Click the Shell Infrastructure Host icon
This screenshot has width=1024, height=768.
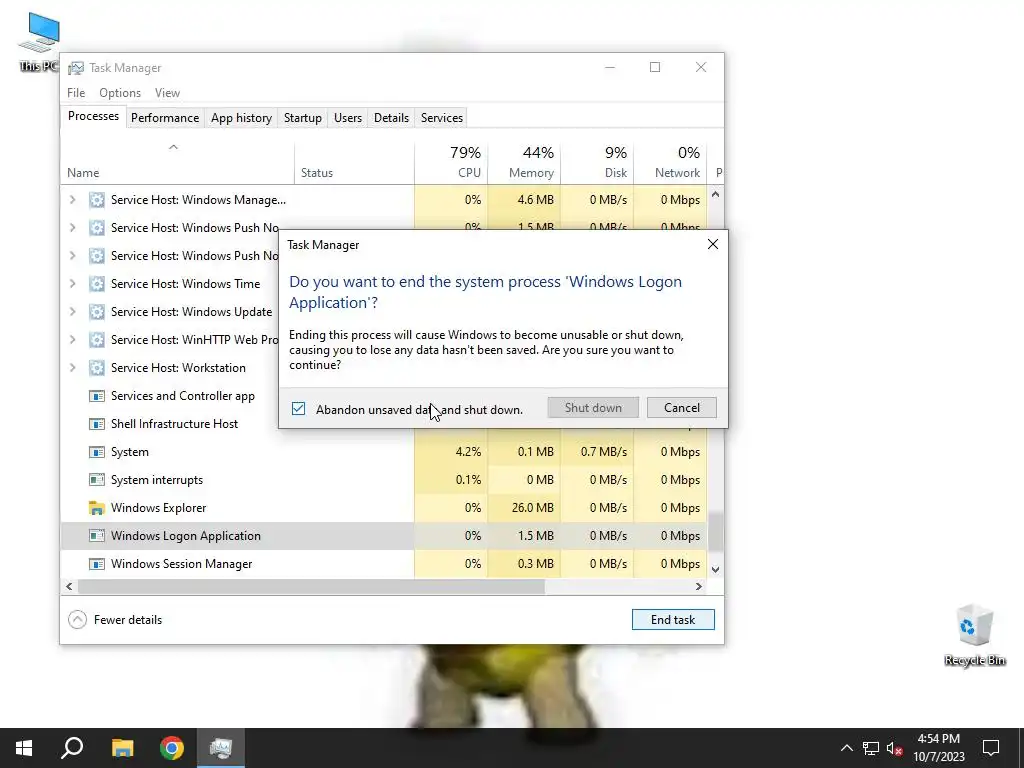pos(97,424)
